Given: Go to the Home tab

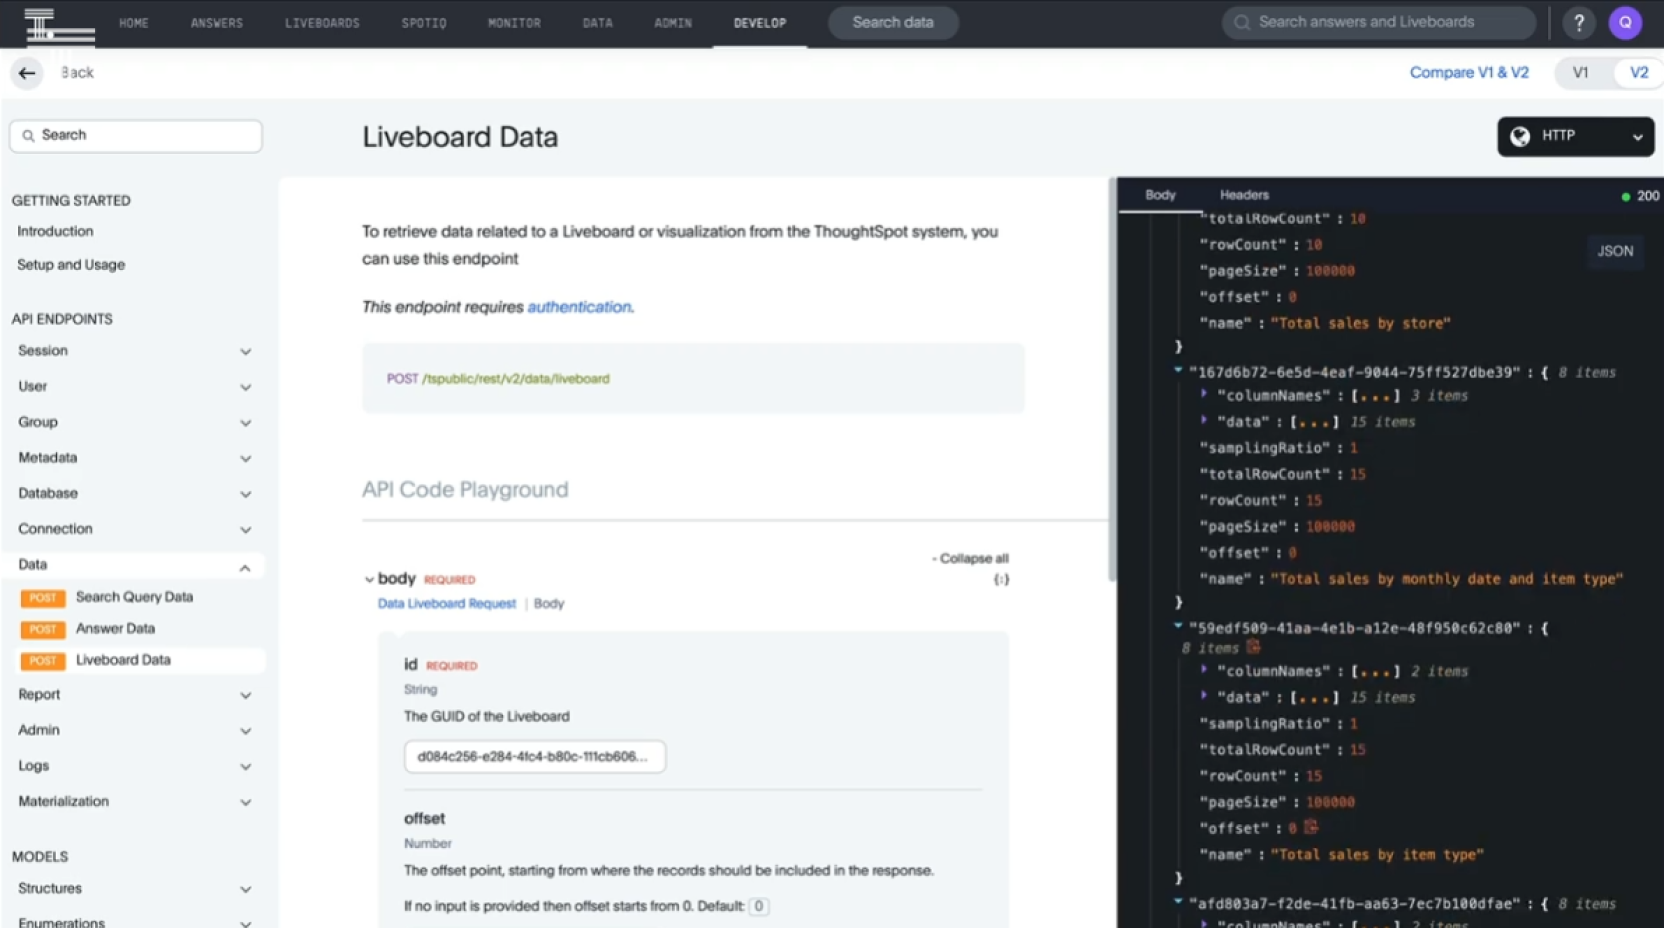Looking at the screenshot, I should [x=134, y=23].
